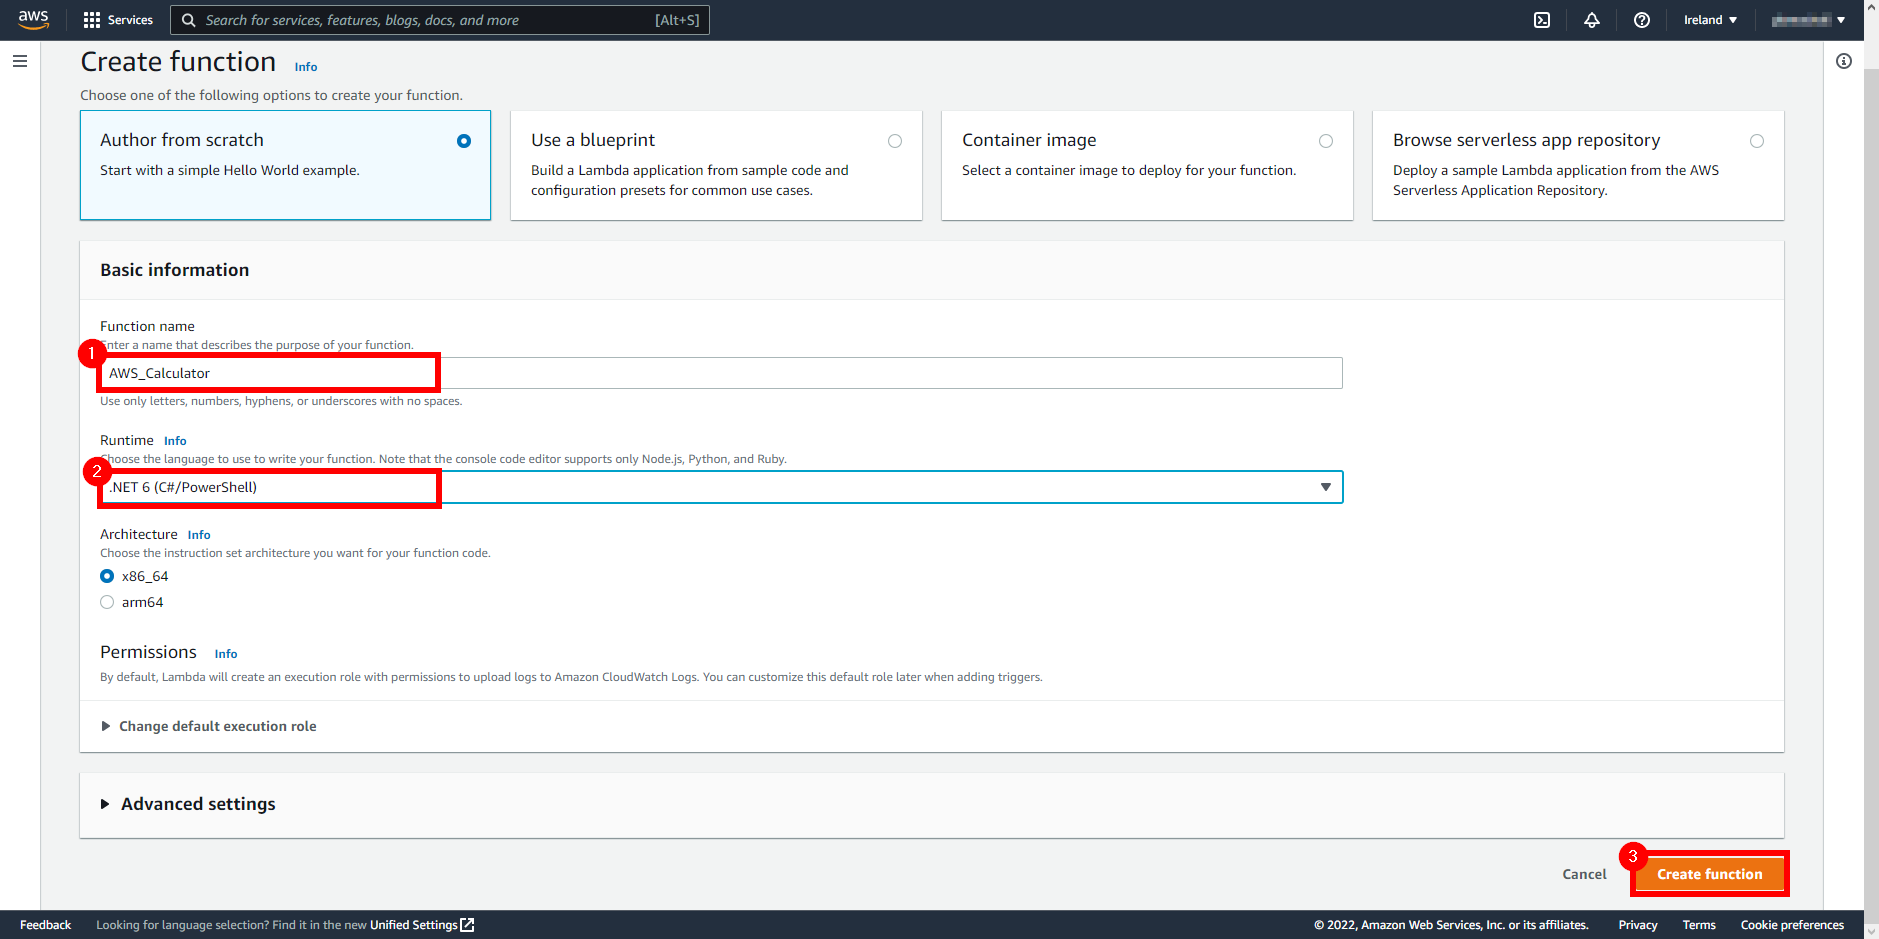Open the Runtime dropdown
Screen dimensions: 1879x939
click(1325, 487)
